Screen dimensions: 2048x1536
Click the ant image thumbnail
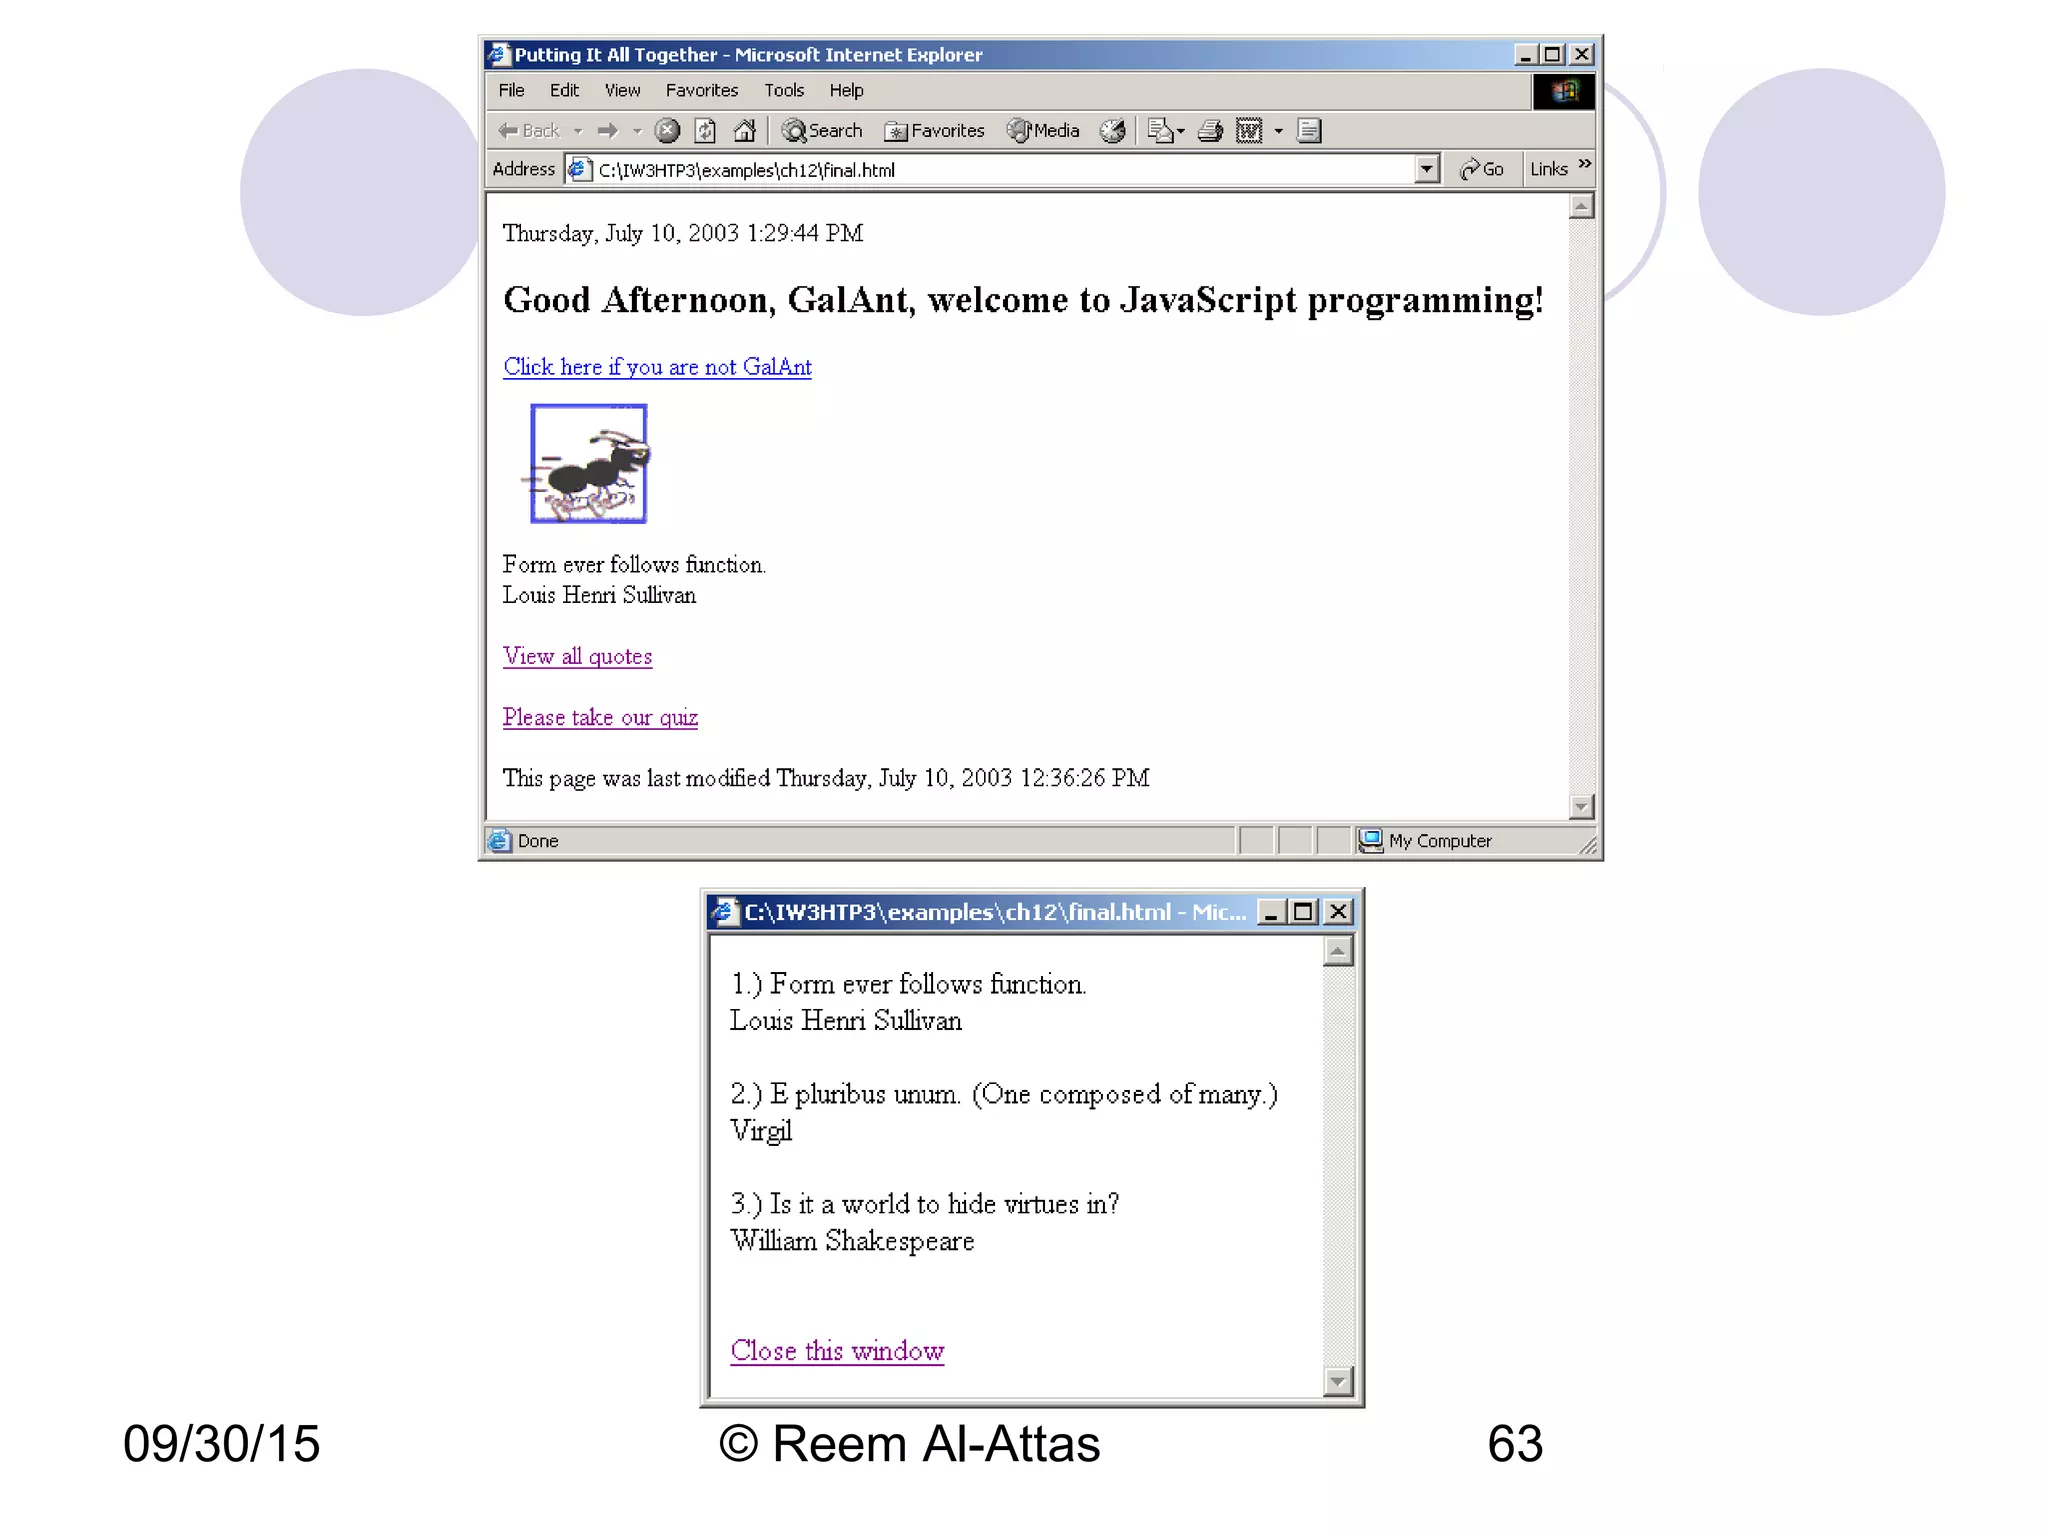[588, 464]
